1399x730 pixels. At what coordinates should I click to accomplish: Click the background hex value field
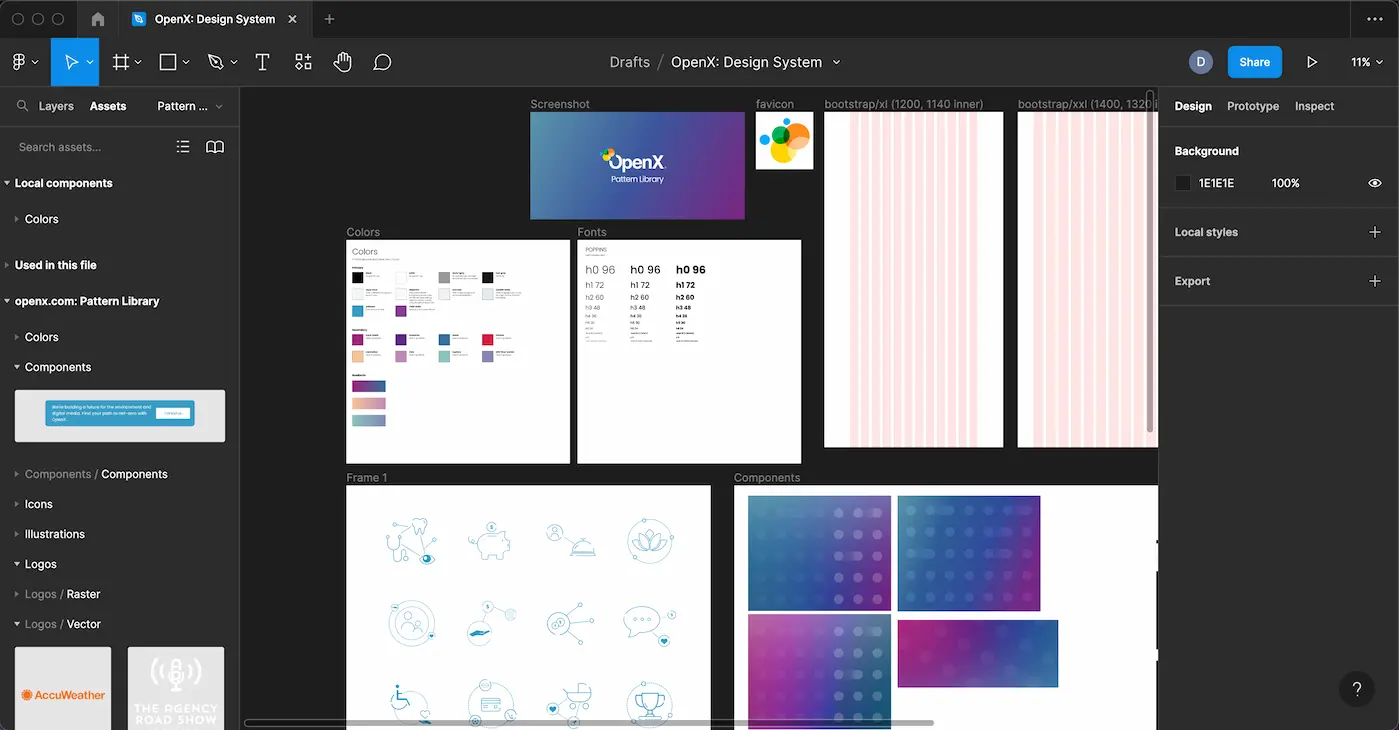click(x=1216, y=183)
